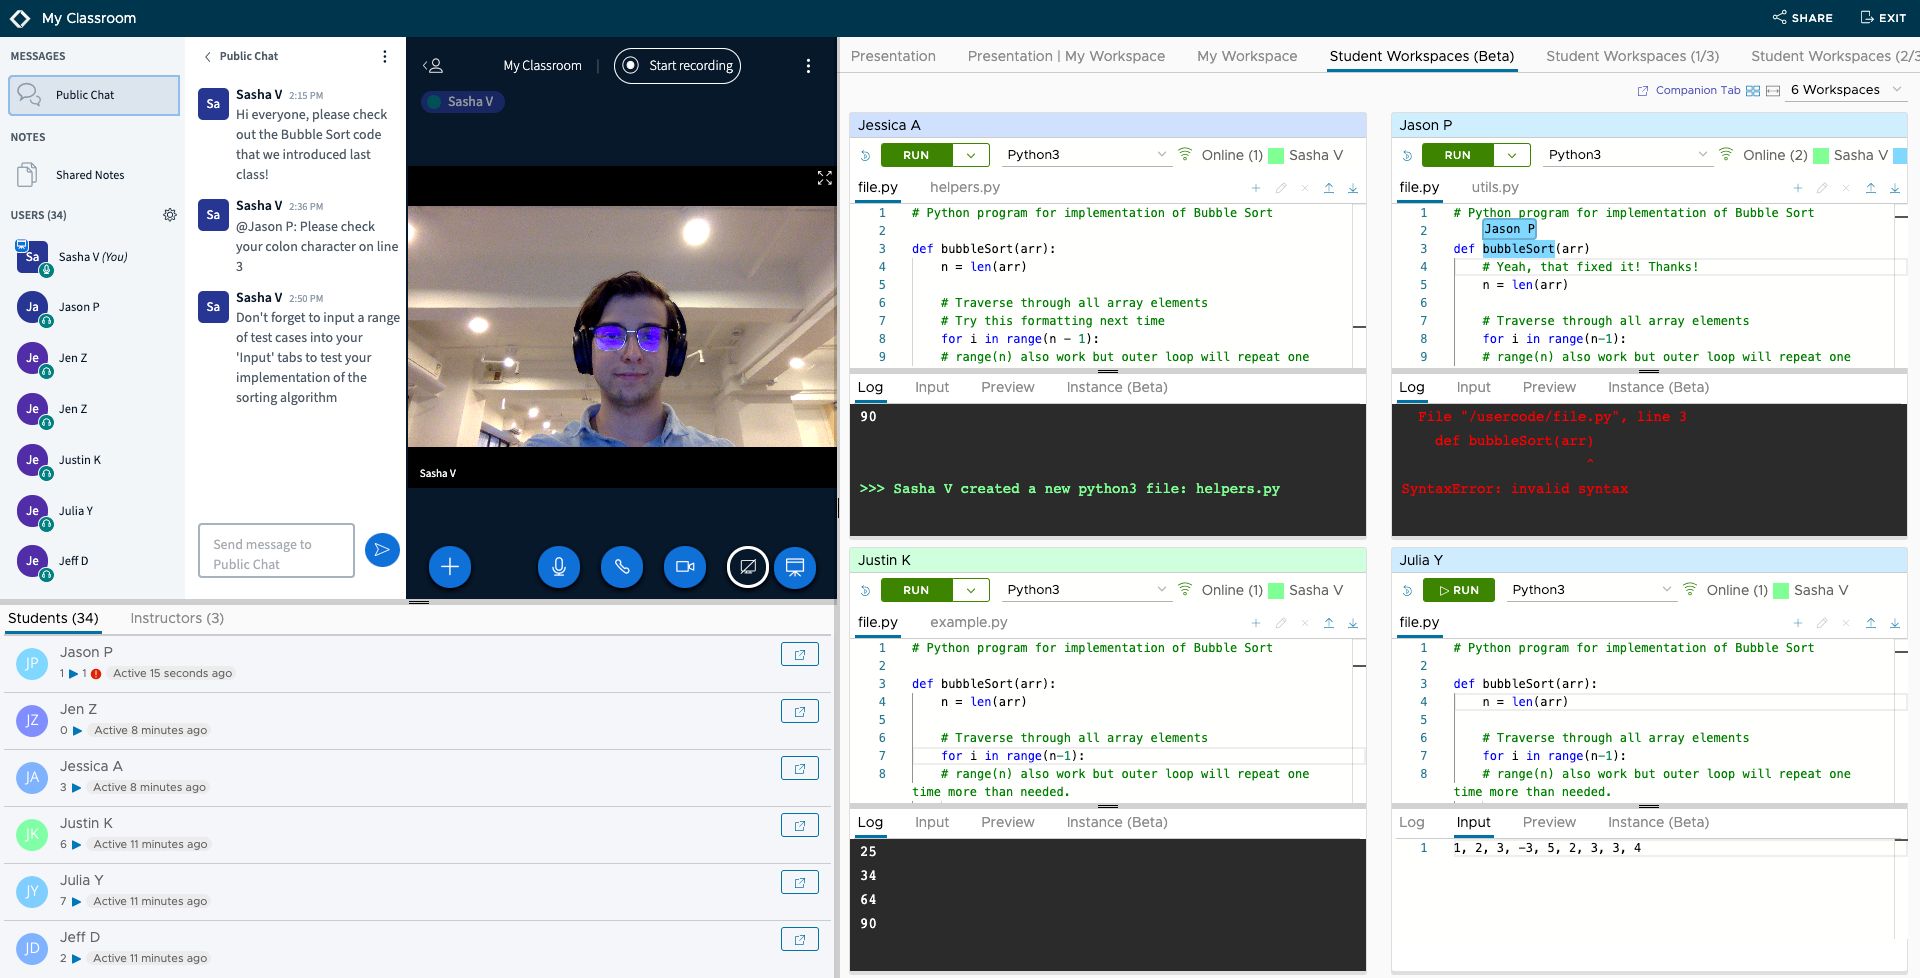This screenshot has height=978, width=1920.
Task: Mute the microphone in the call controls
Action: 558,566
